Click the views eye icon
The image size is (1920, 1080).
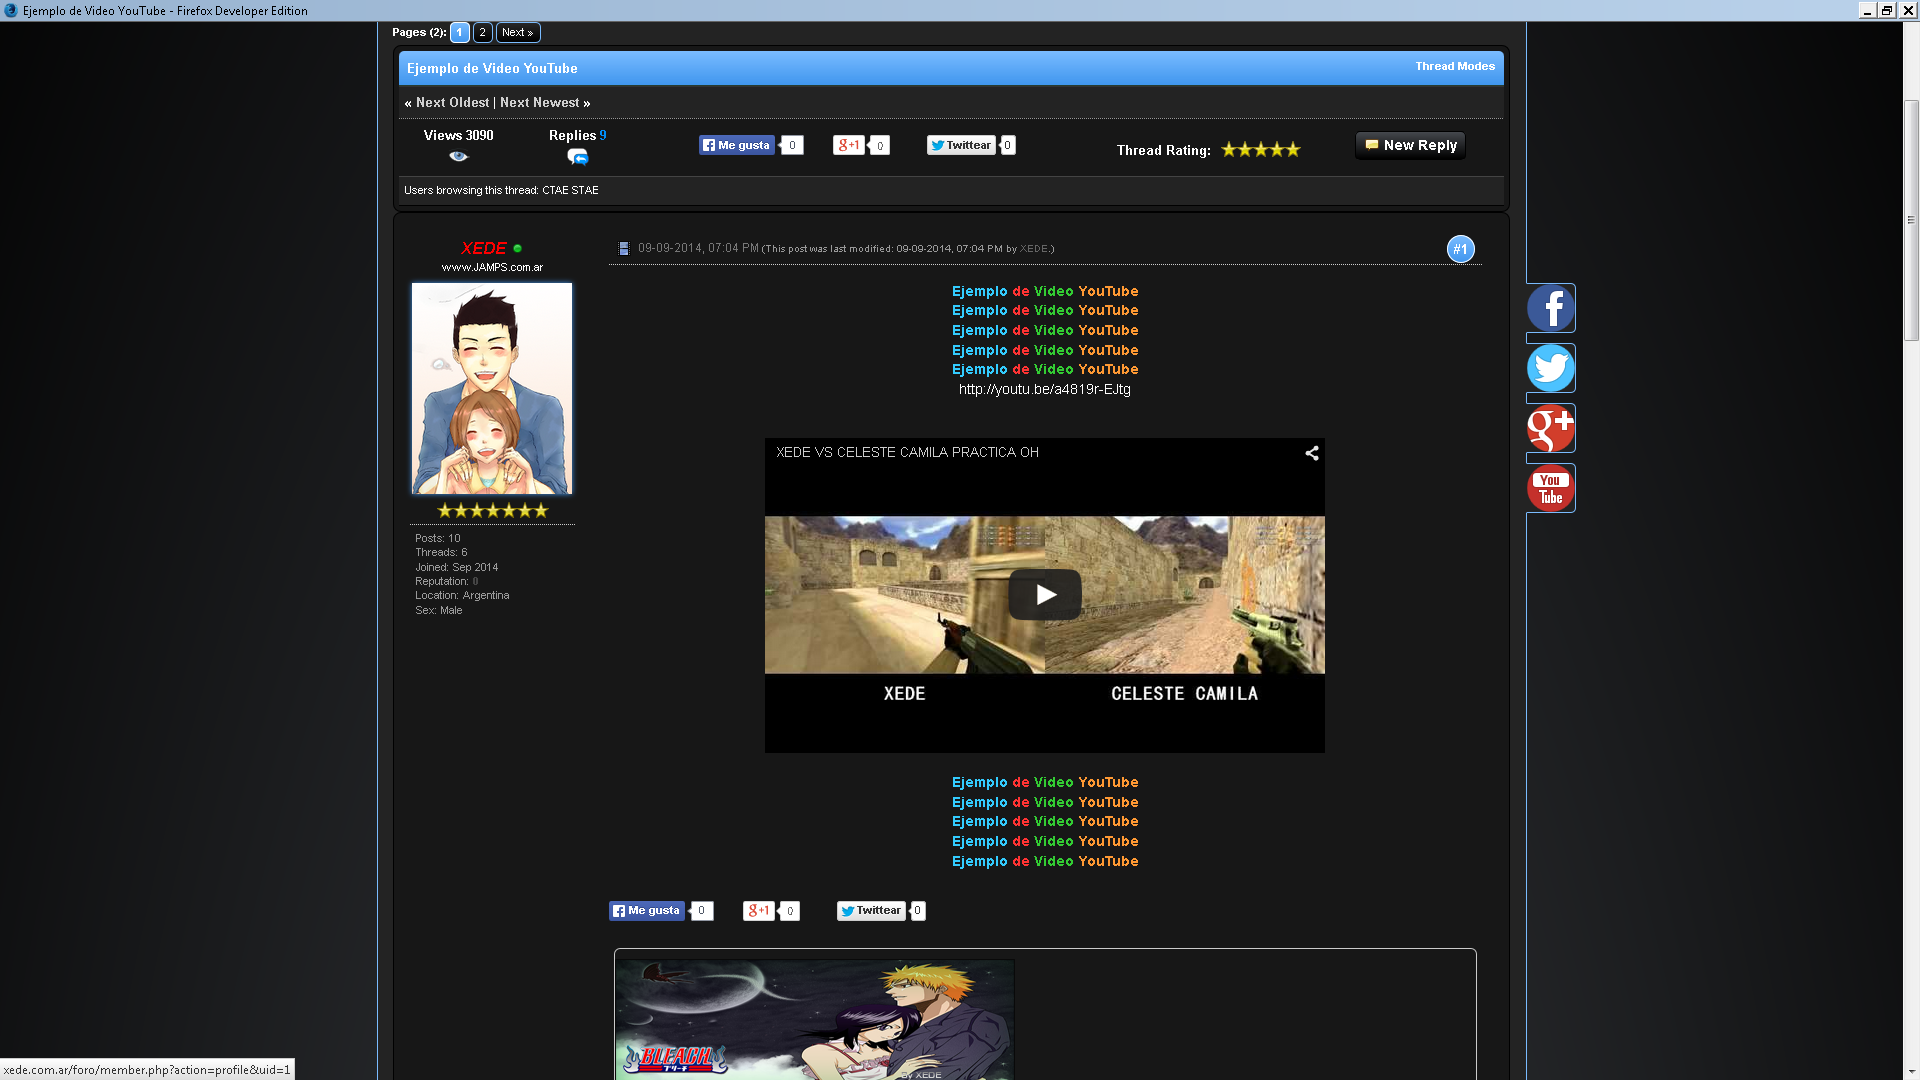(x=458, y=156)
